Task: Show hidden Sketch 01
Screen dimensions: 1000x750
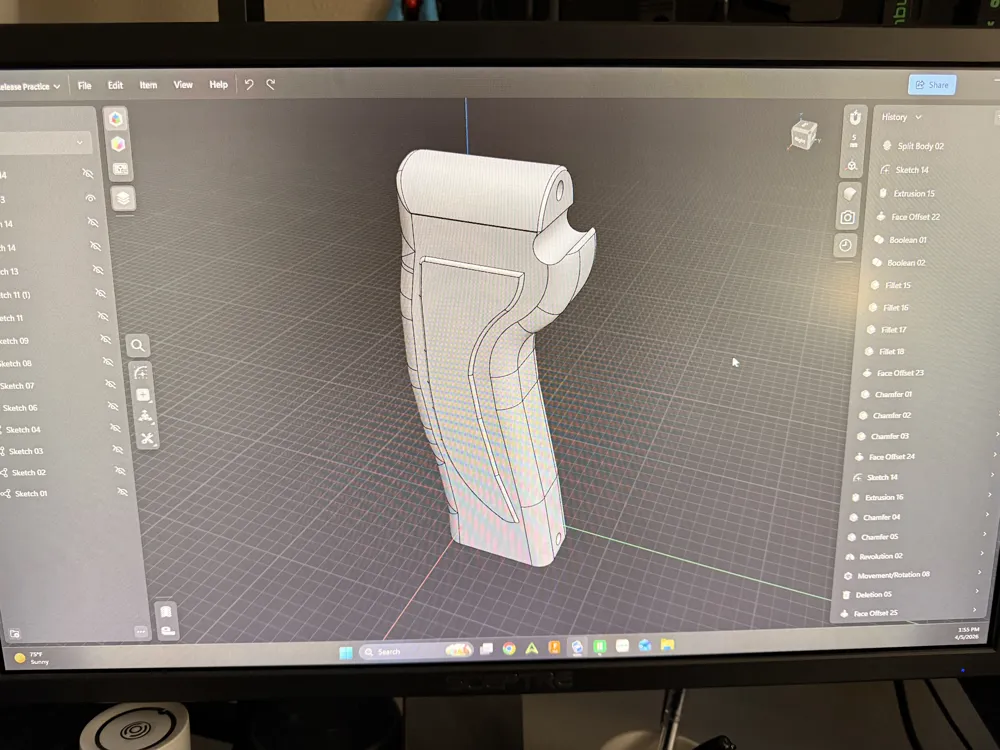Action: (x=122, y=492)
